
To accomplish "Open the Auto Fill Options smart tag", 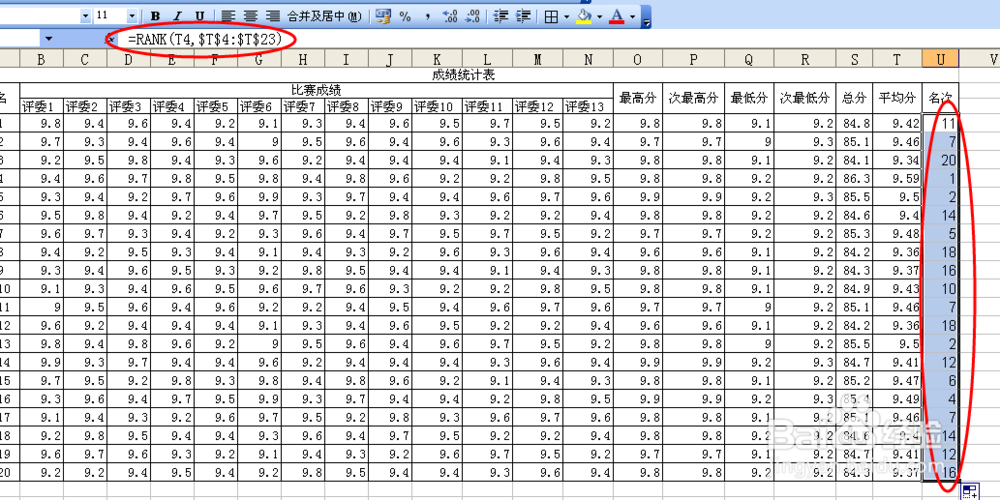I will pyautogui.click(x=969, y=492).
